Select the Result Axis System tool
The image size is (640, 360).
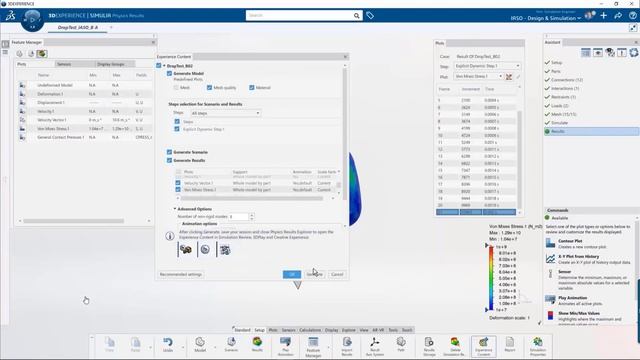point(374,346)
